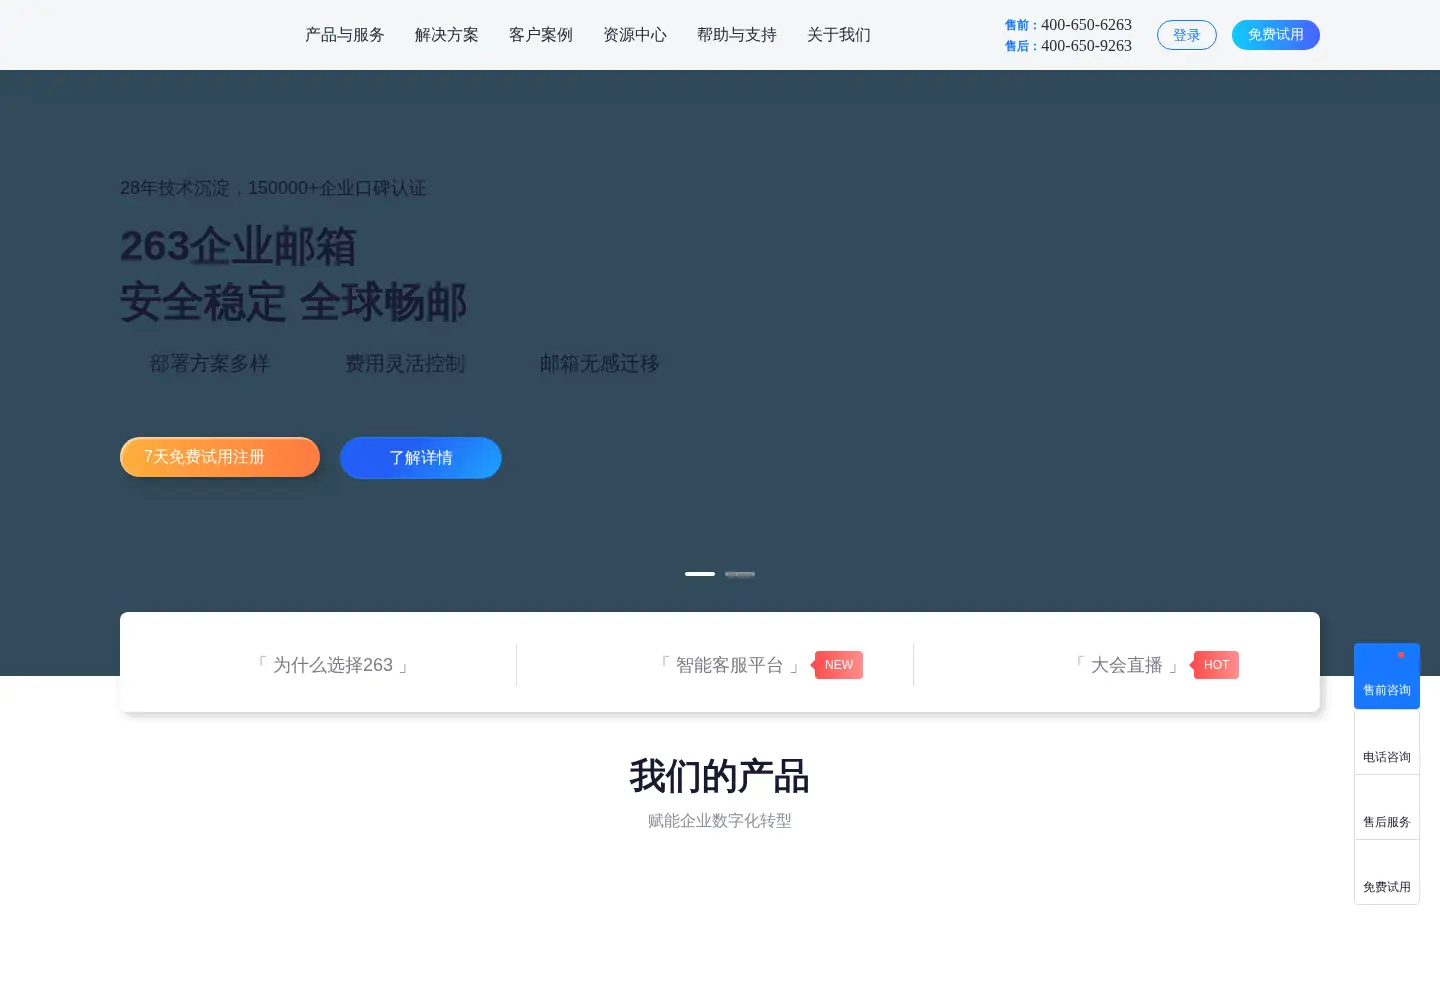Click 免费试用 in the side panel
Image resolution: width=1440 pixels, height=1000 pixels.
click(1387, 872)
